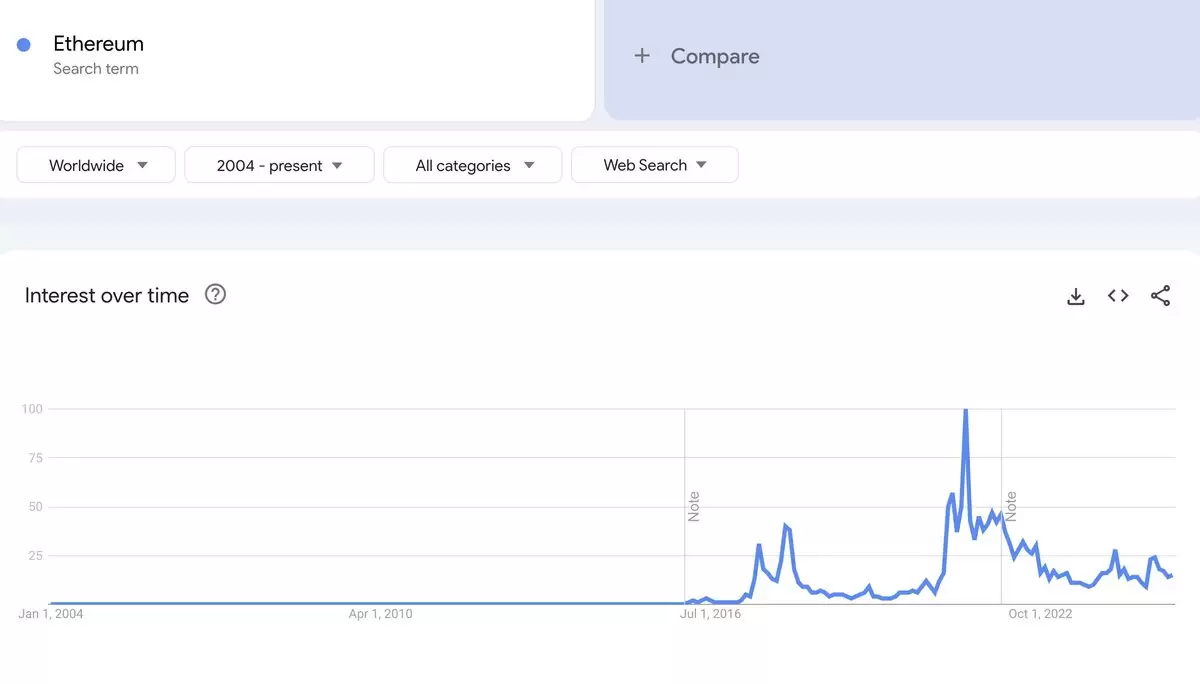Click the Oct 1, 2022 axis label
This screenshot has width=1200, height=684.
1040,614
